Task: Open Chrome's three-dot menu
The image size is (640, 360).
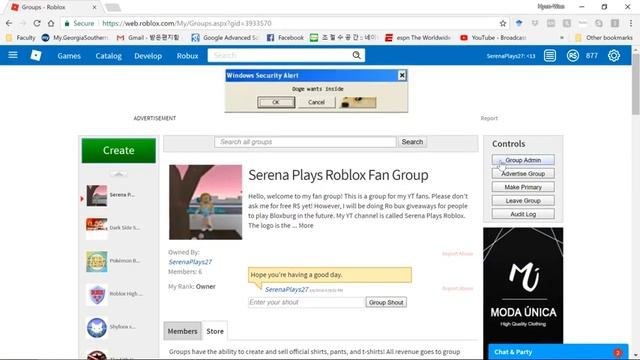Action: (631, 23)
